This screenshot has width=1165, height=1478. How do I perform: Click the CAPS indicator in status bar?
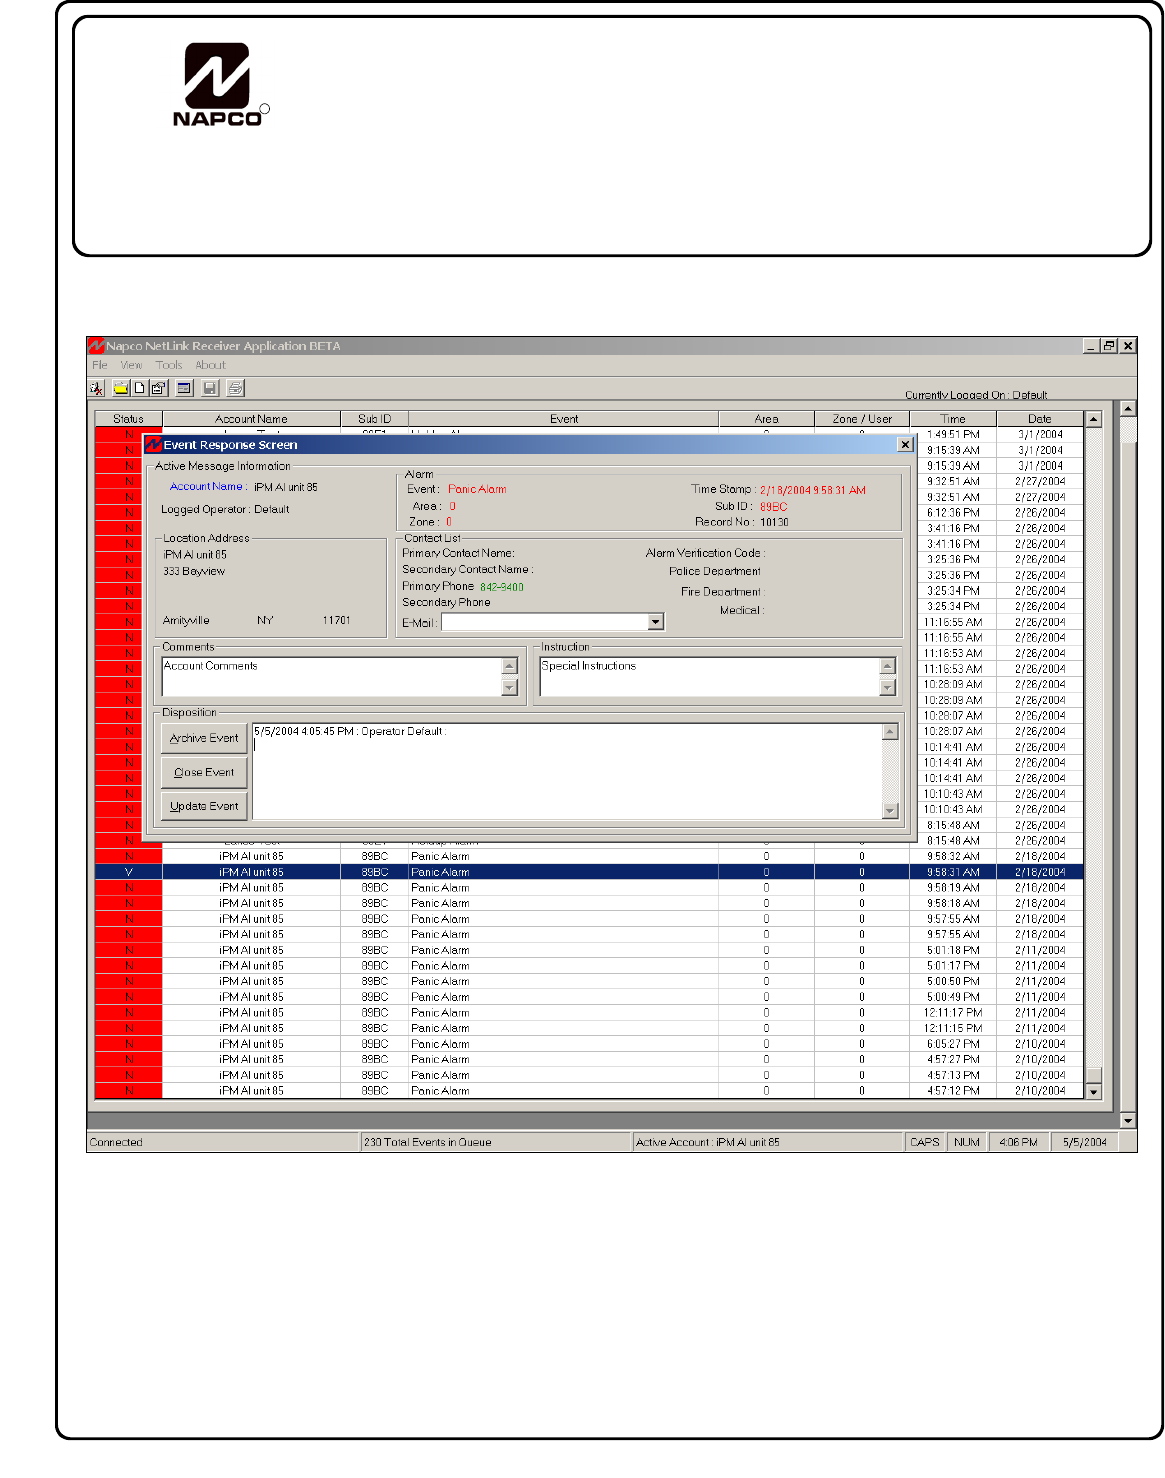tap(925, 1142)
